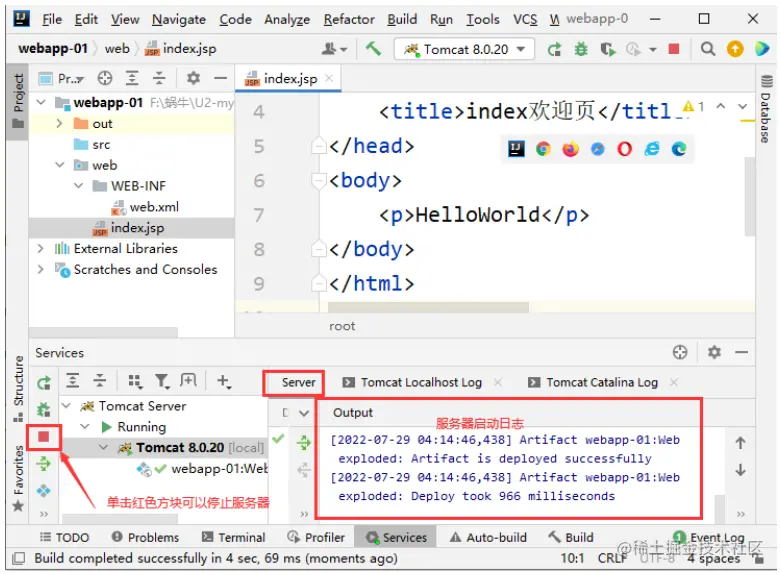Open Firefox browser preview icon
The width and height of the screenshot is (780, 574).
coord(571,149)
